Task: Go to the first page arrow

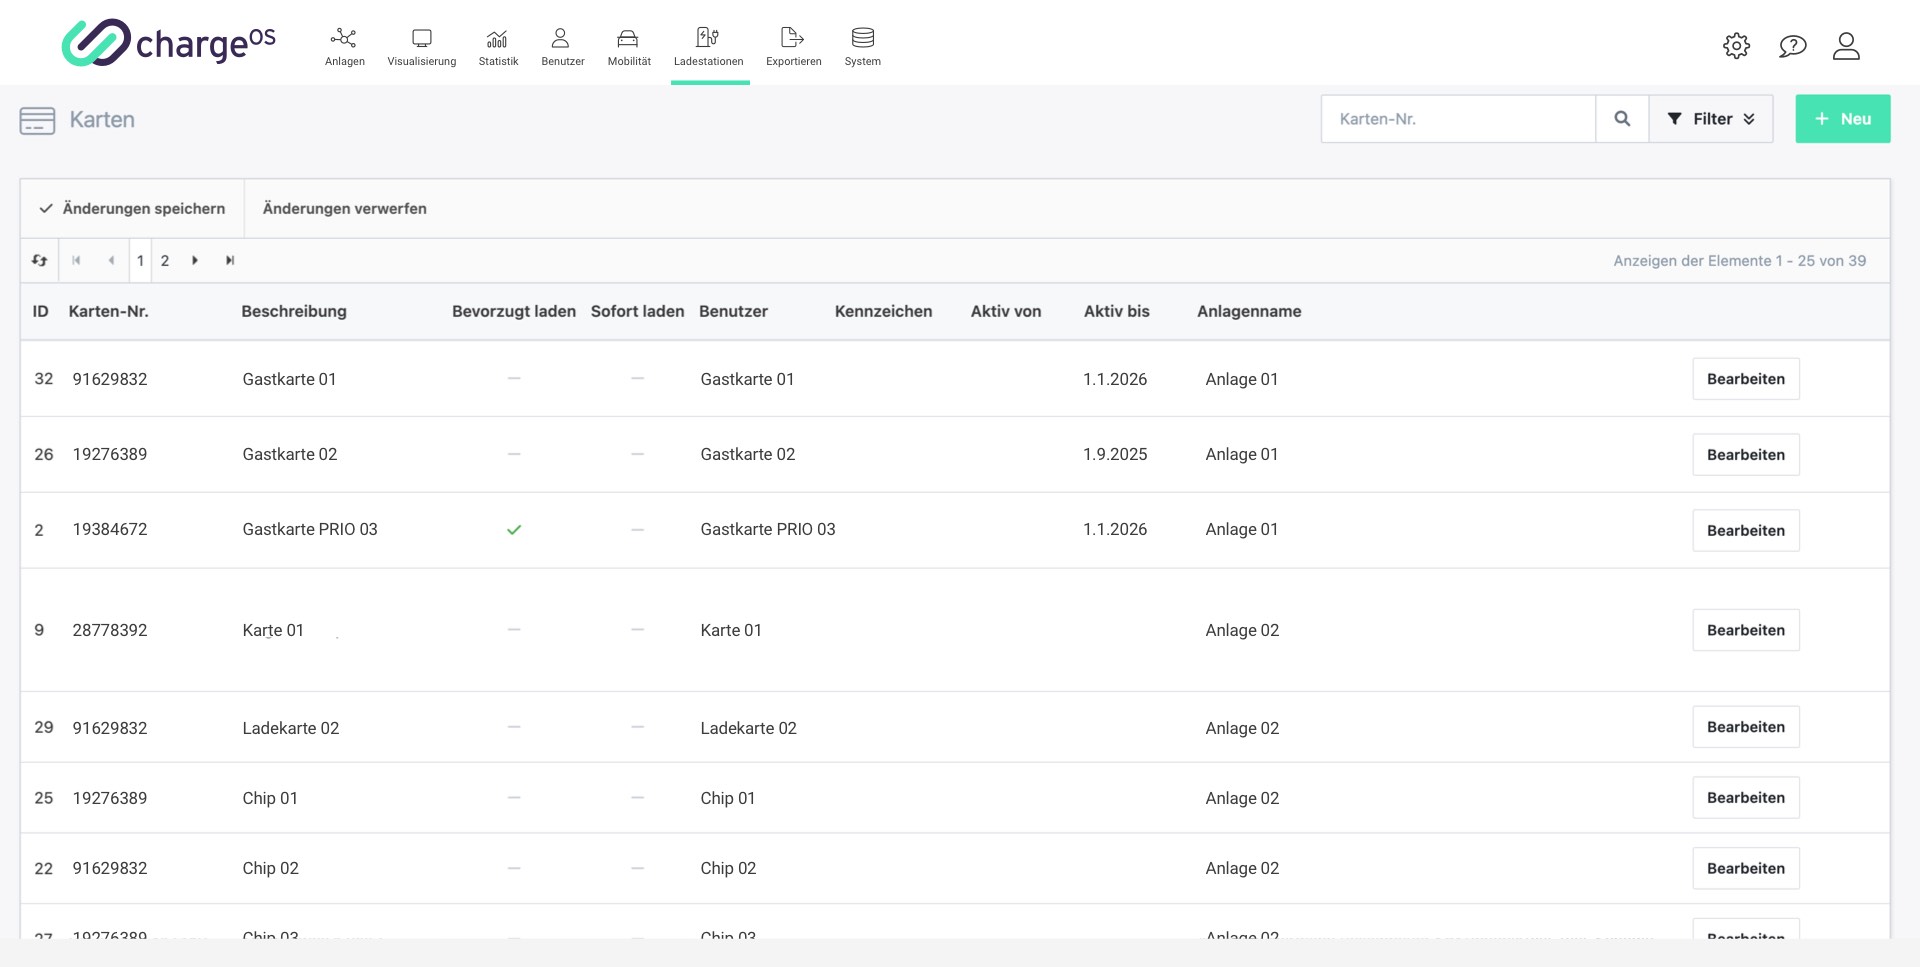Action: point(76,260)
